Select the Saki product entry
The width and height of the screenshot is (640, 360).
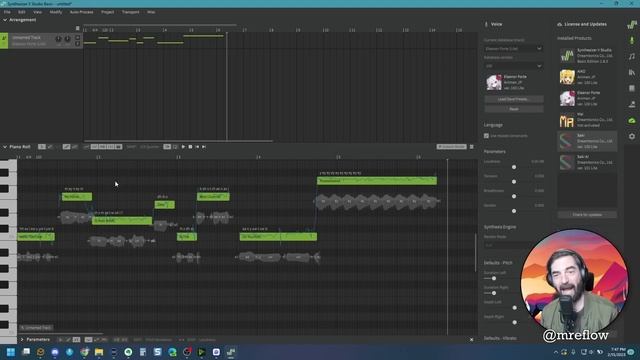pos(587,141)
